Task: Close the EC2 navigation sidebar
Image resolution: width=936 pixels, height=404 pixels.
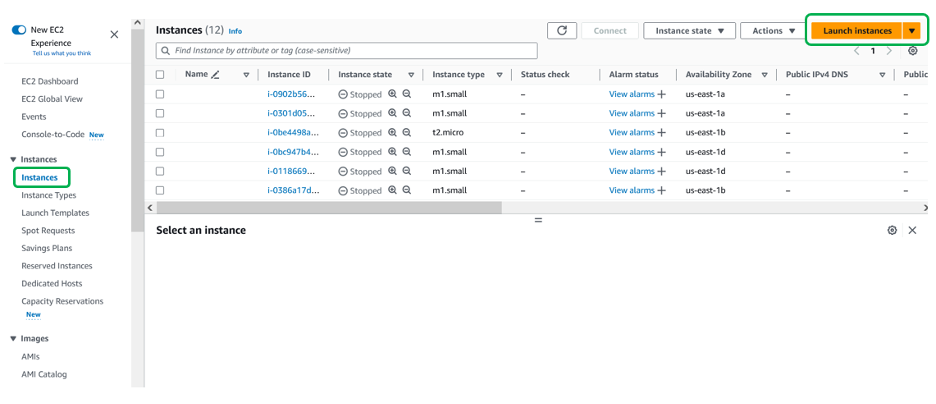Action: [x=114, y=35]
